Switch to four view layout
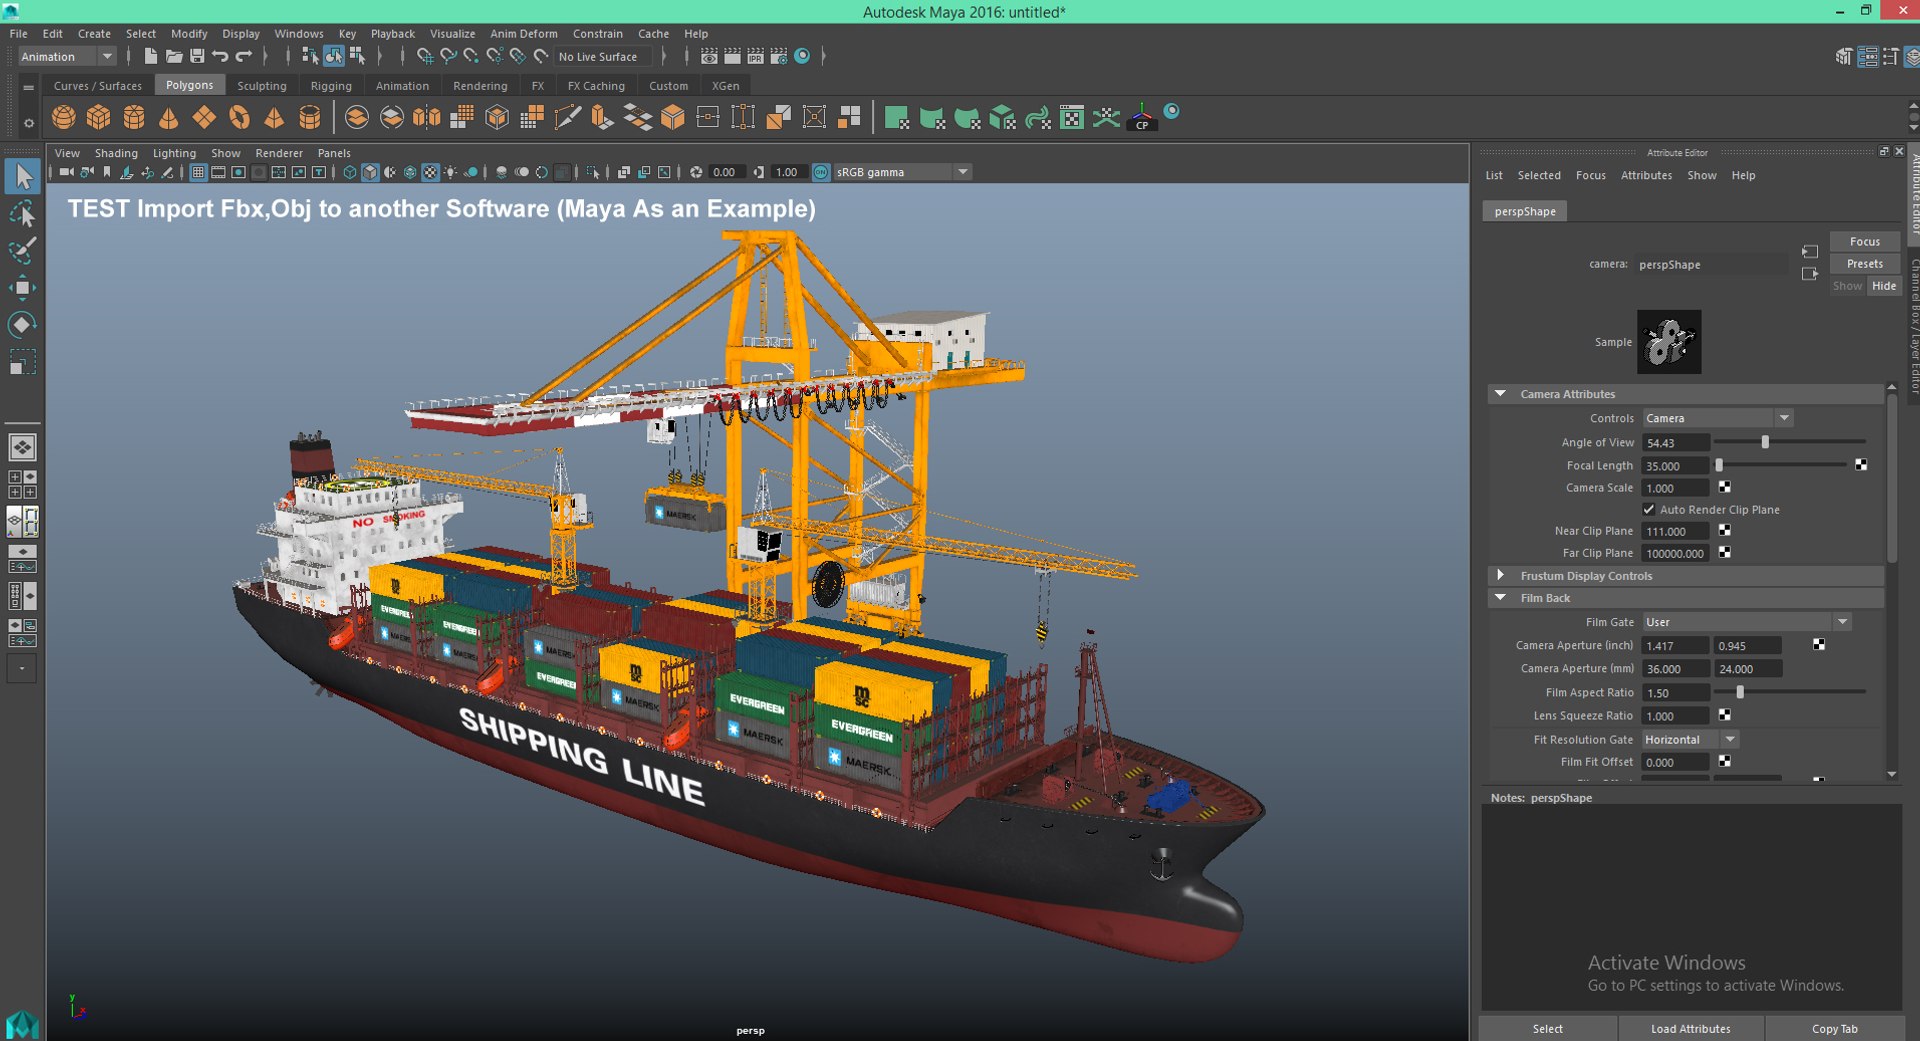The image size is (1920, 1041). 22,484
